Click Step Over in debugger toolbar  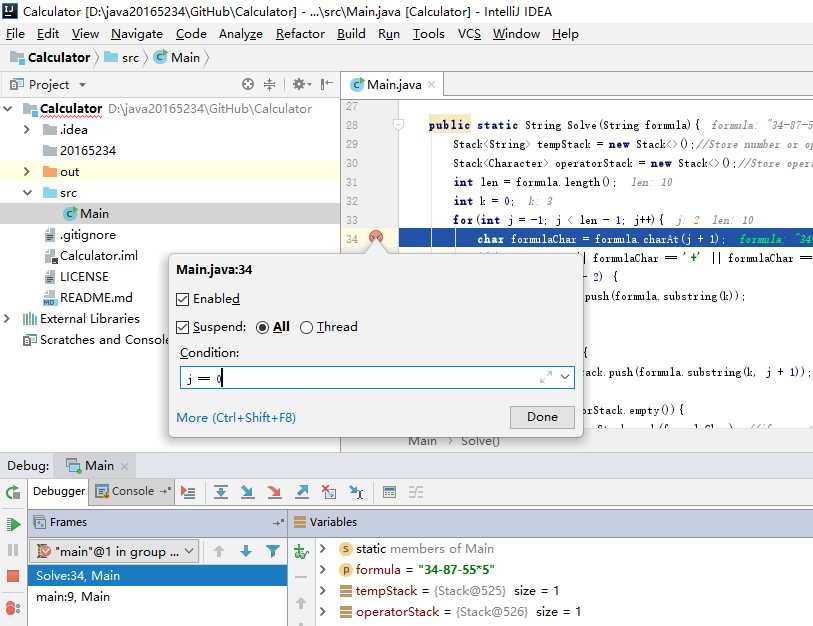point(221,492)
